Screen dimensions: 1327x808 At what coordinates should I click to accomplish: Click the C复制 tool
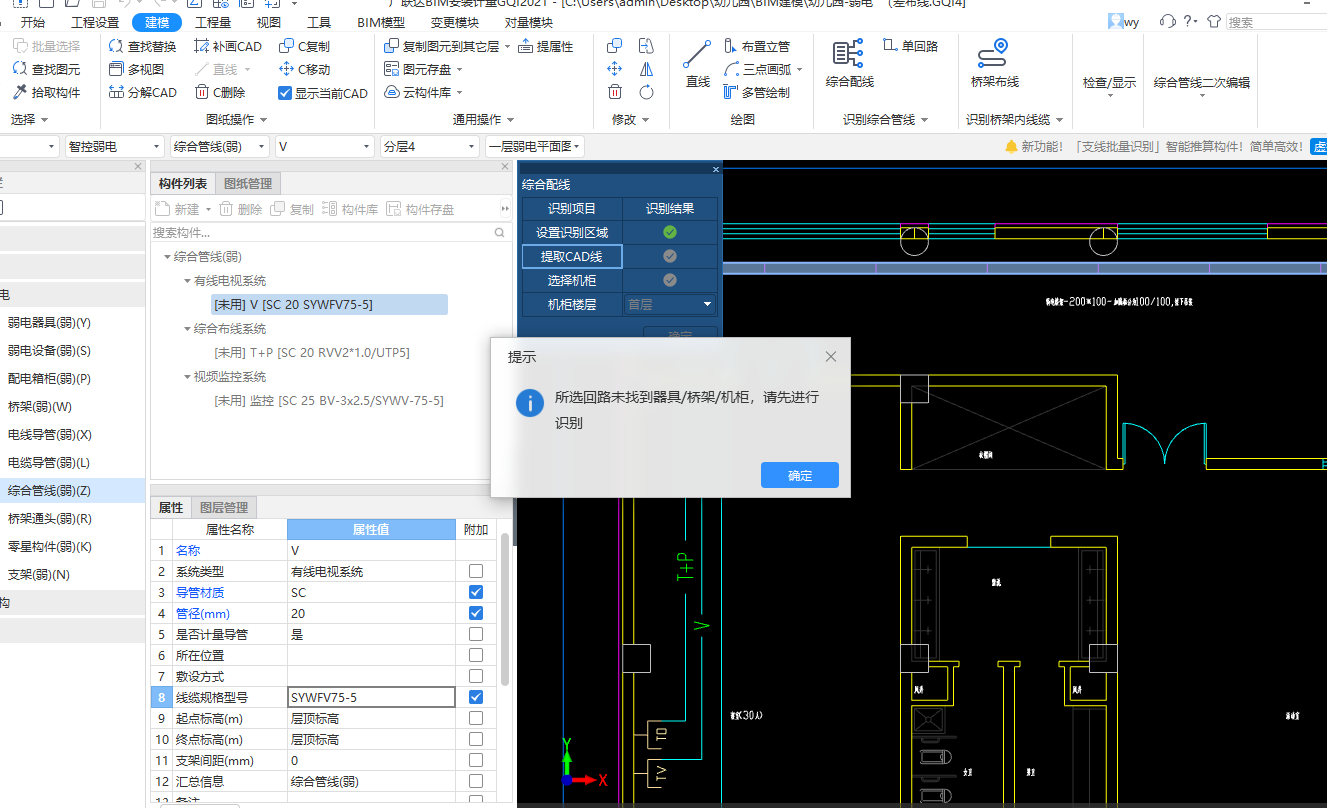pos(304,46)
